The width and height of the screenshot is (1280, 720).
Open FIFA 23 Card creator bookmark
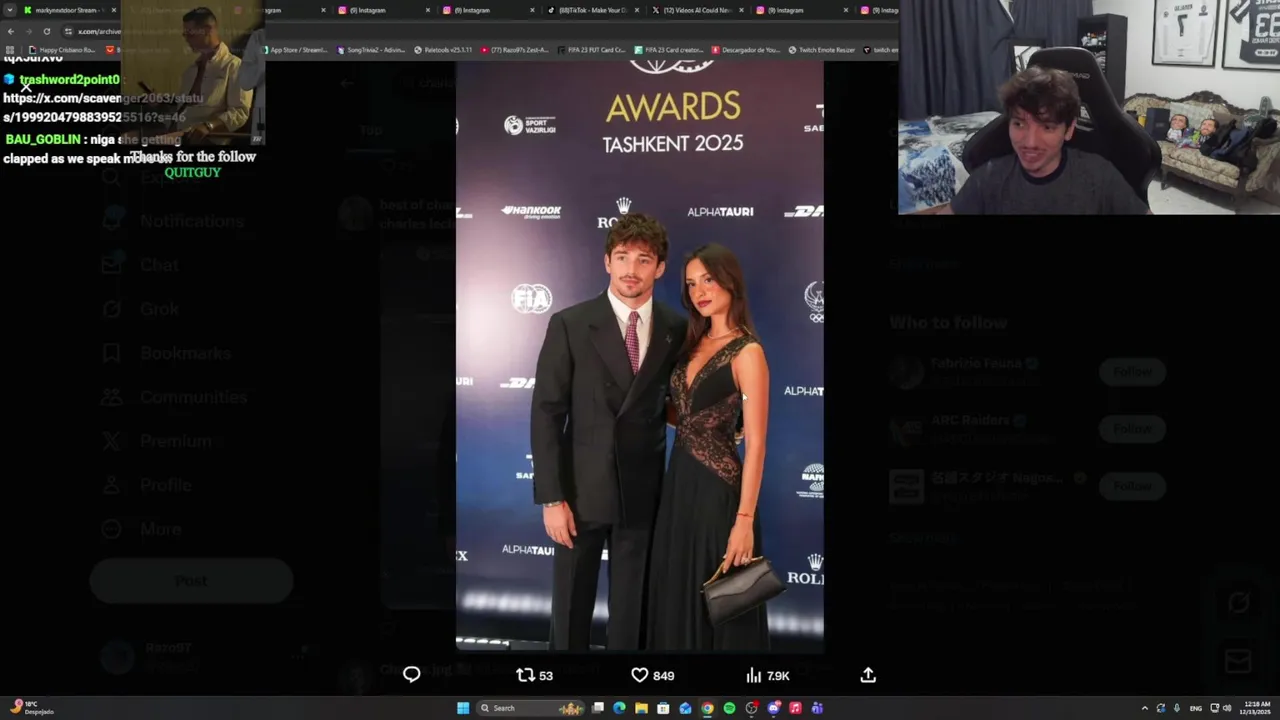pyautogui.click(x=669, y=49)
